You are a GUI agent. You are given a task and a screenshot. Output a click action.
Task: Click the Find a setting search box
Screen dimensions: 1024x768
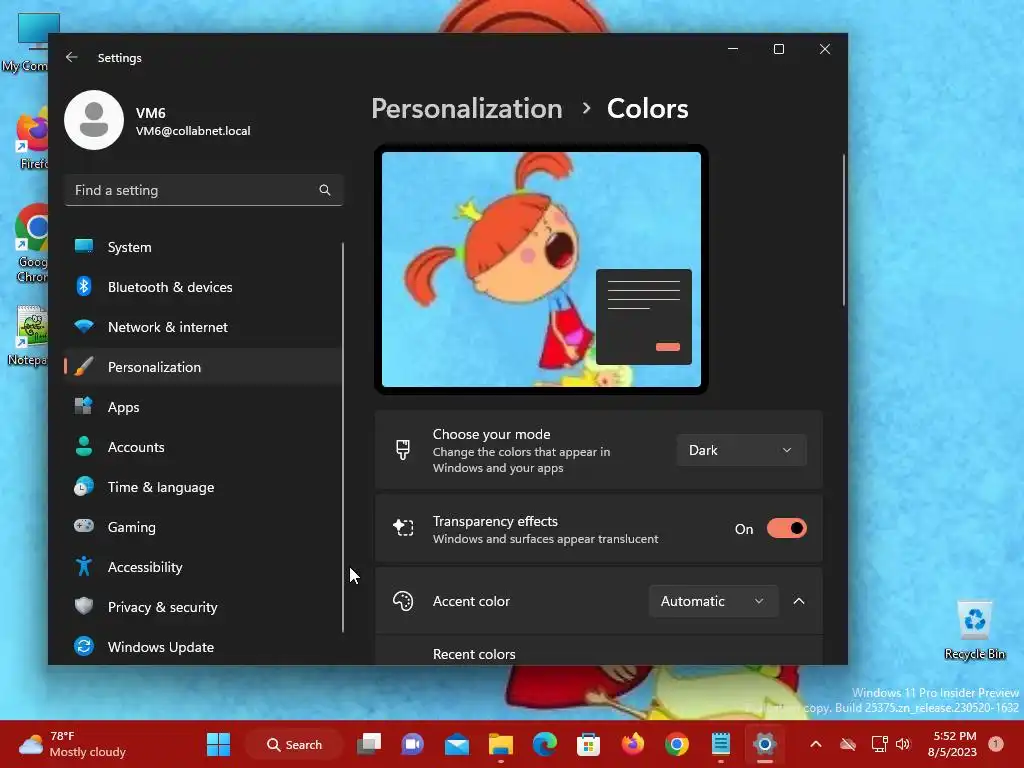pyautogui.click(x=203, y=190)
